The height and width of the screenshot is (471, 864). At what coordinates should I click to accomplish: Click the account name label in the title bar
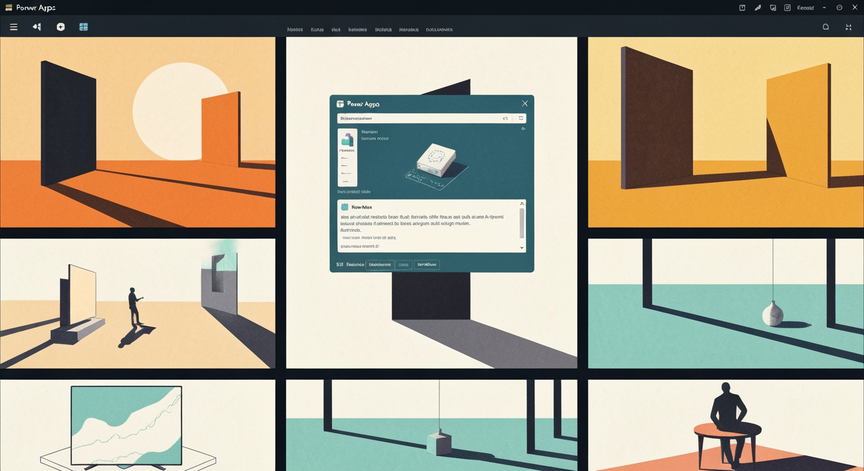coord(806,8)
